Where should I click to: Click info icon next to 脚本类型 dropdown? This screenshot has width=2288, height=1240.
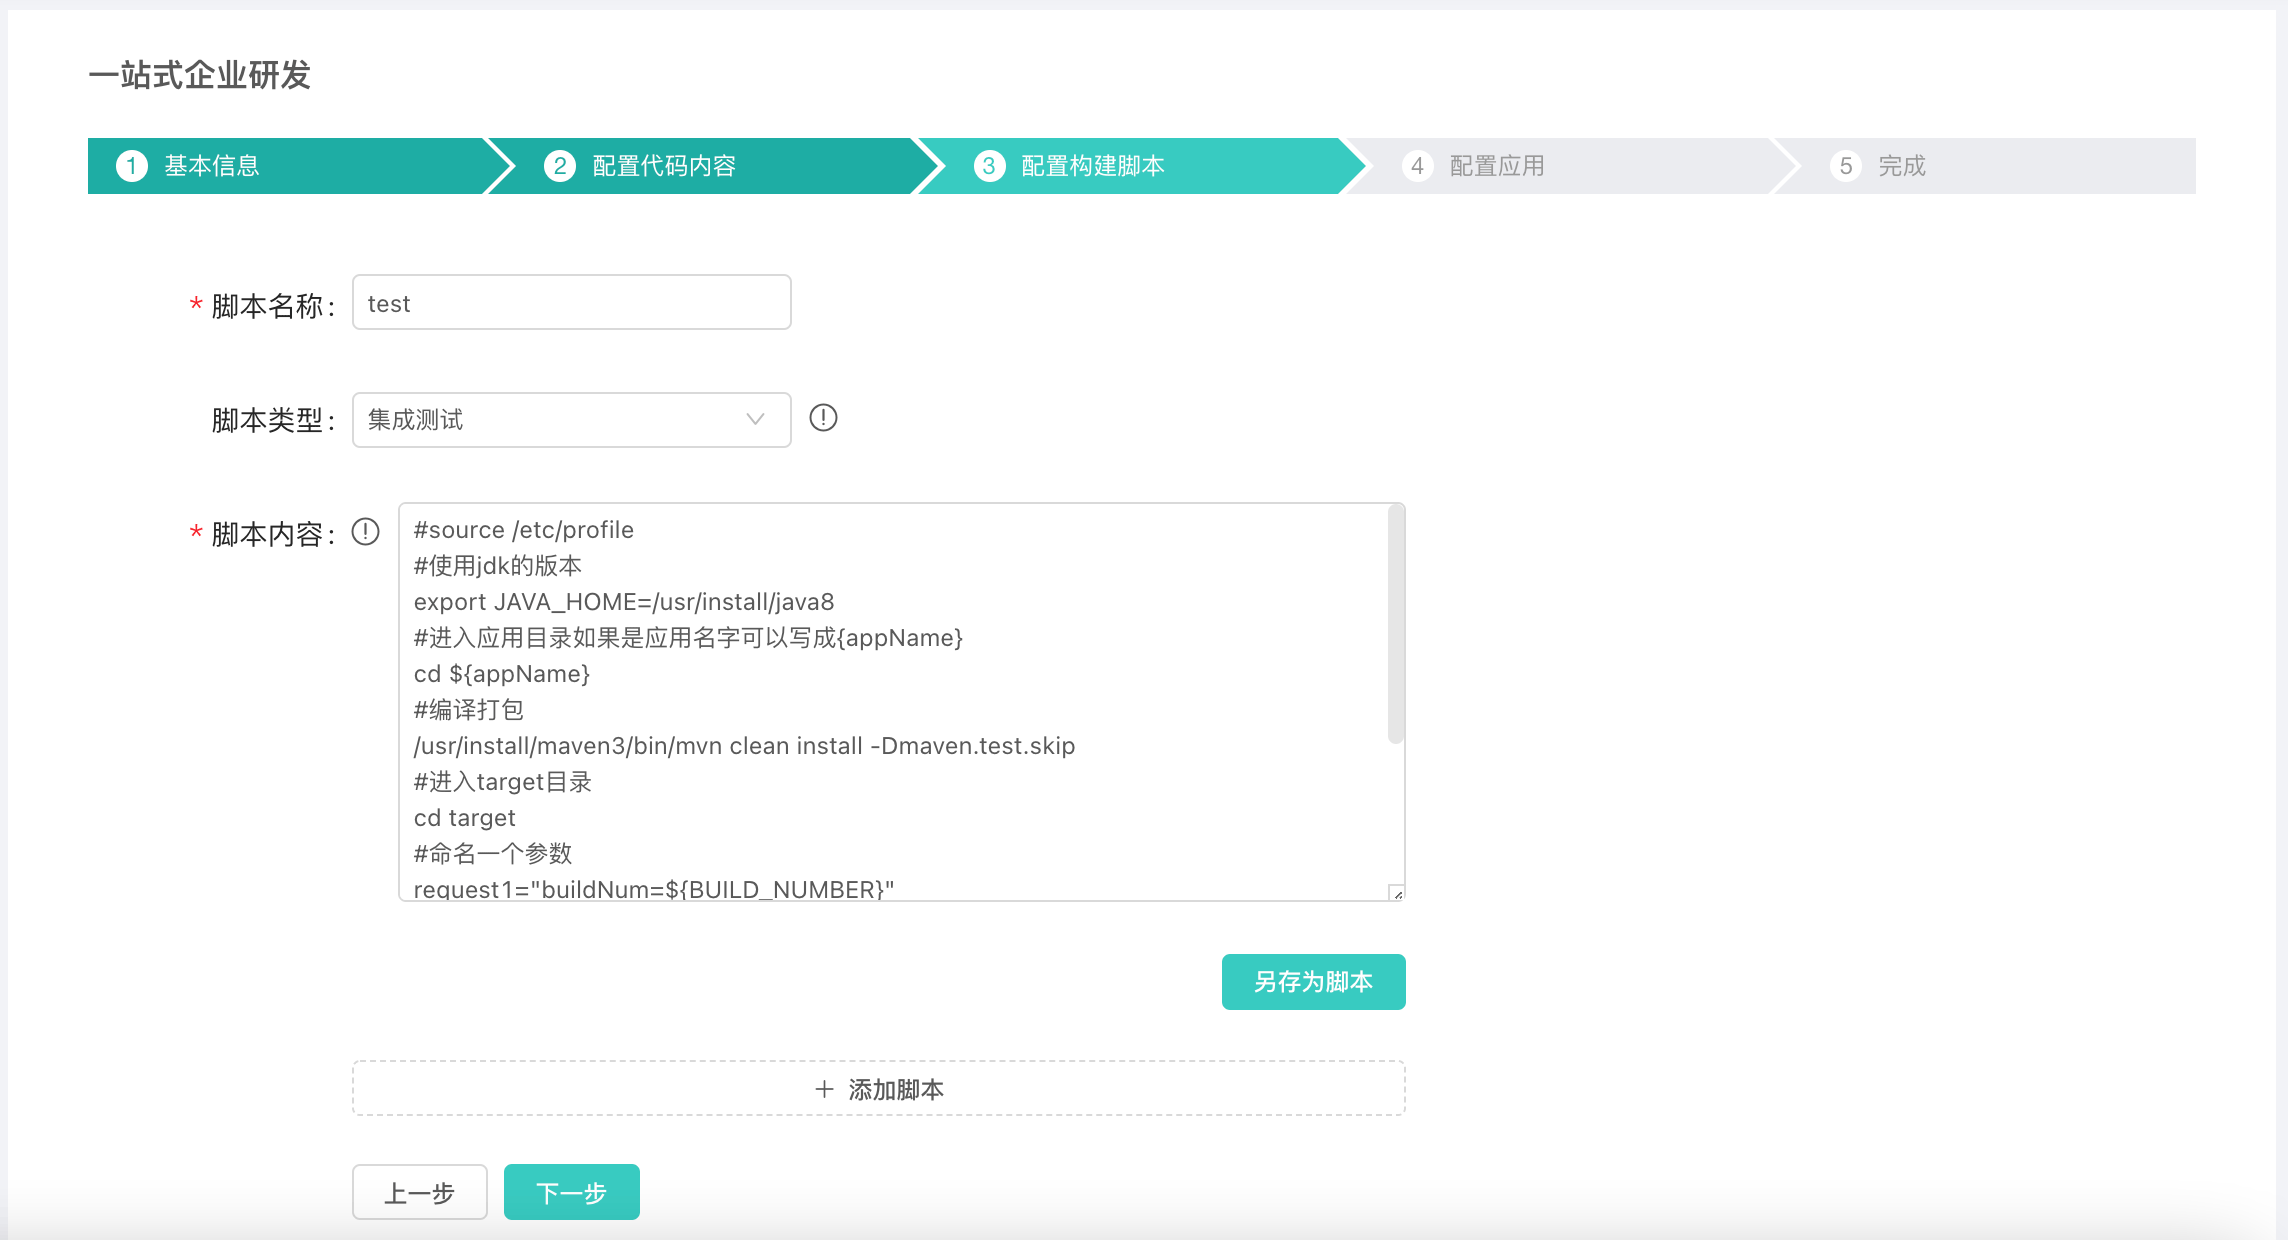[823, 418]
